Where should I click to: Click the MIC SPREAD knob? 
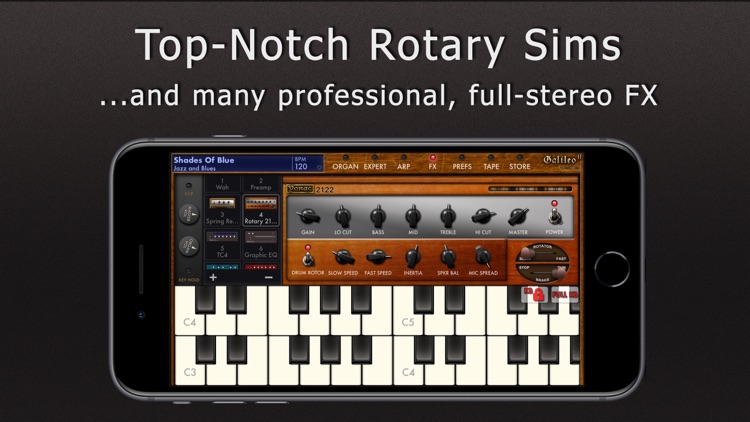(x=483, y=257)
